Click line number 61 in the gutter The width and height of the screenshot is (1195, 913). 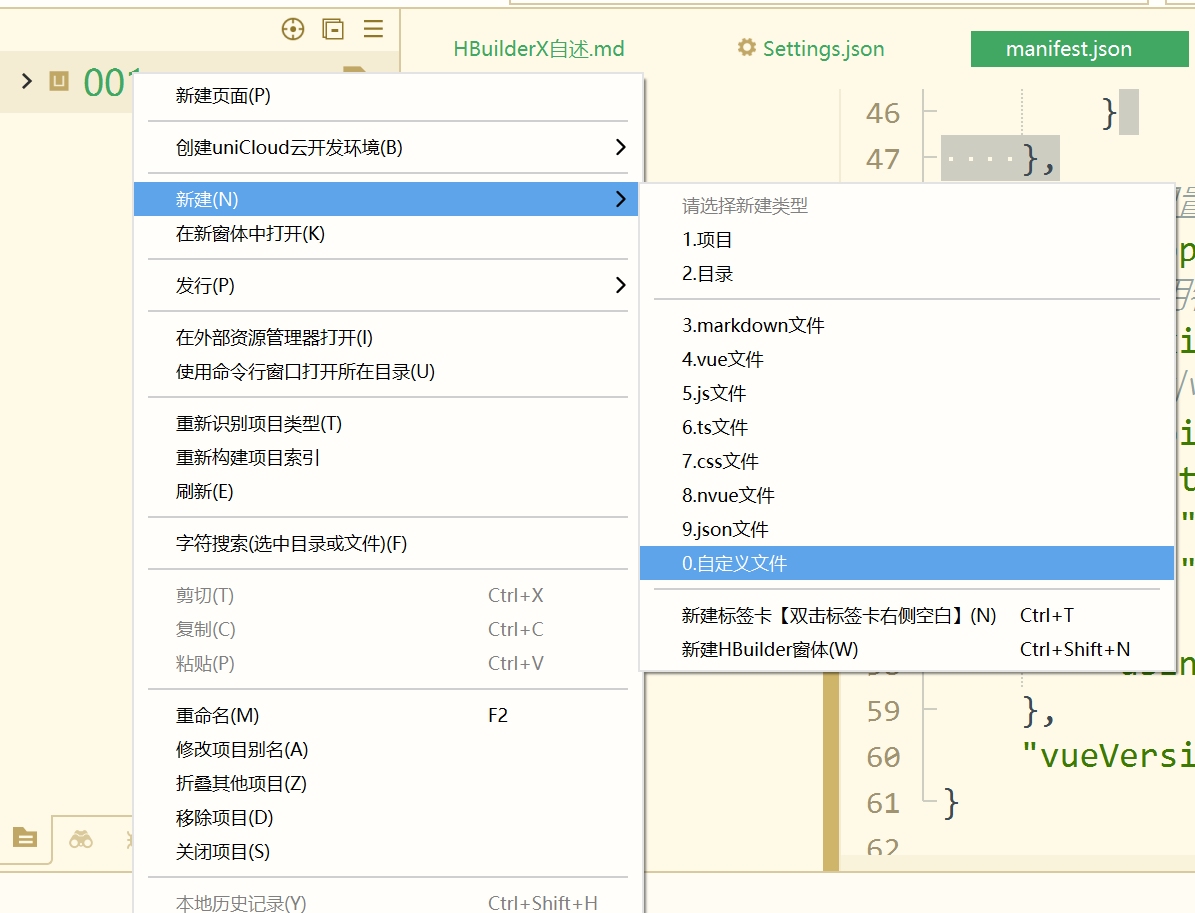(x=883, y=802)
